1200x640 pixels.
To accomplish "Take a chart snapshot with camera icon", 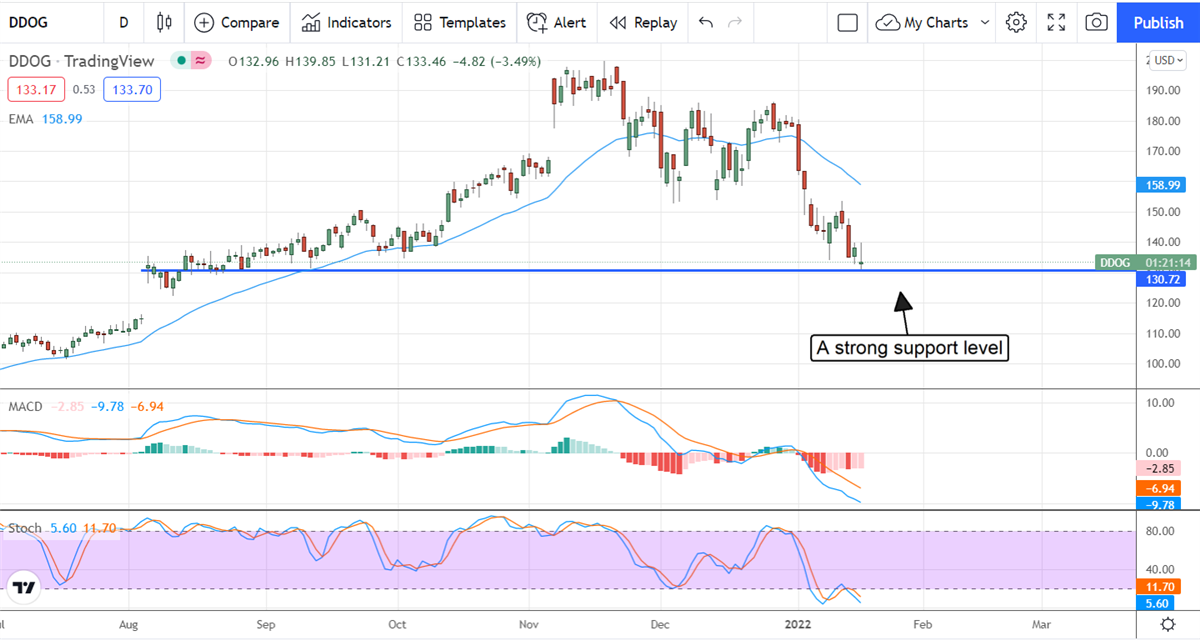I will (1096, 22).
